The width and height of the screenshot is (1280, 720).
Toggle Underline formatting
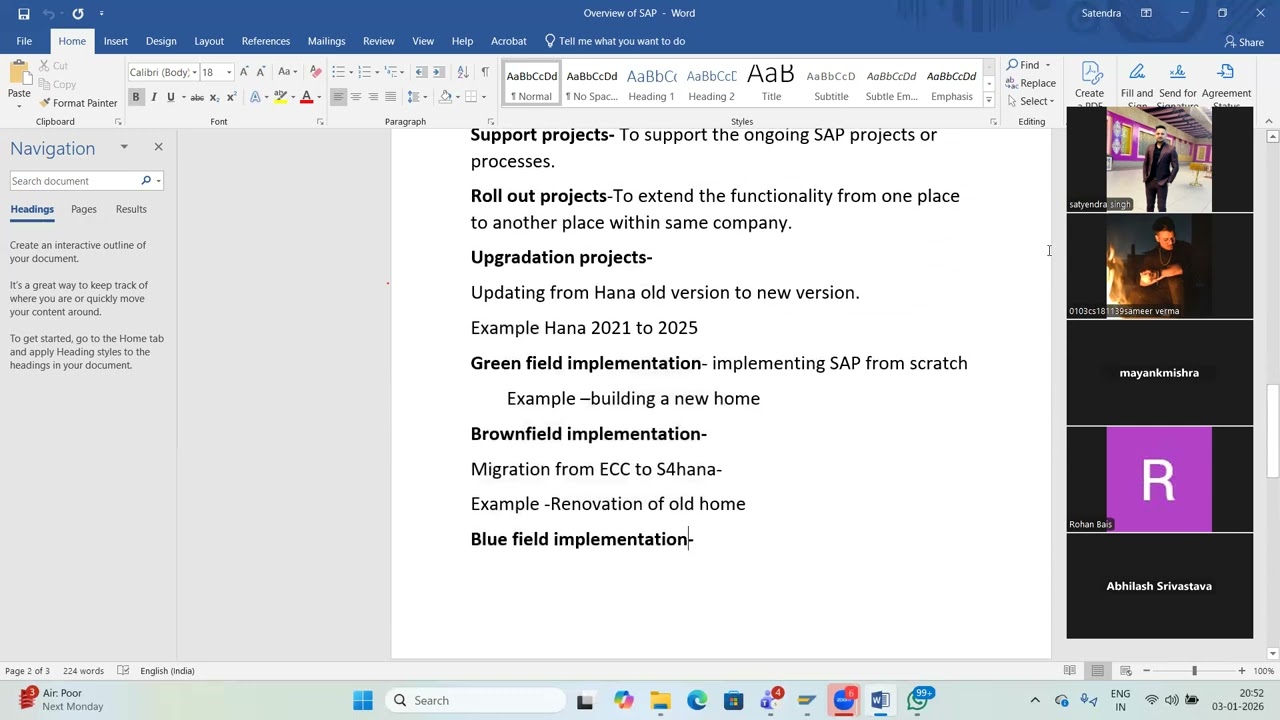tap(171, 97)
